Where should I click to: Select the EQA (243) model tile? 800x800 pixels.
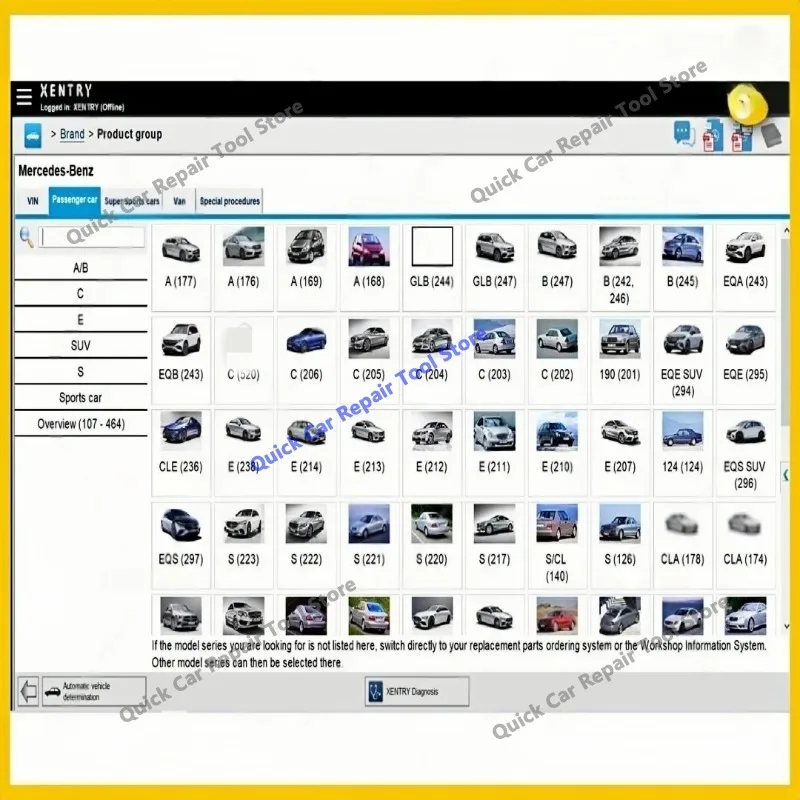pyautogui.click(x=745, y=267)
